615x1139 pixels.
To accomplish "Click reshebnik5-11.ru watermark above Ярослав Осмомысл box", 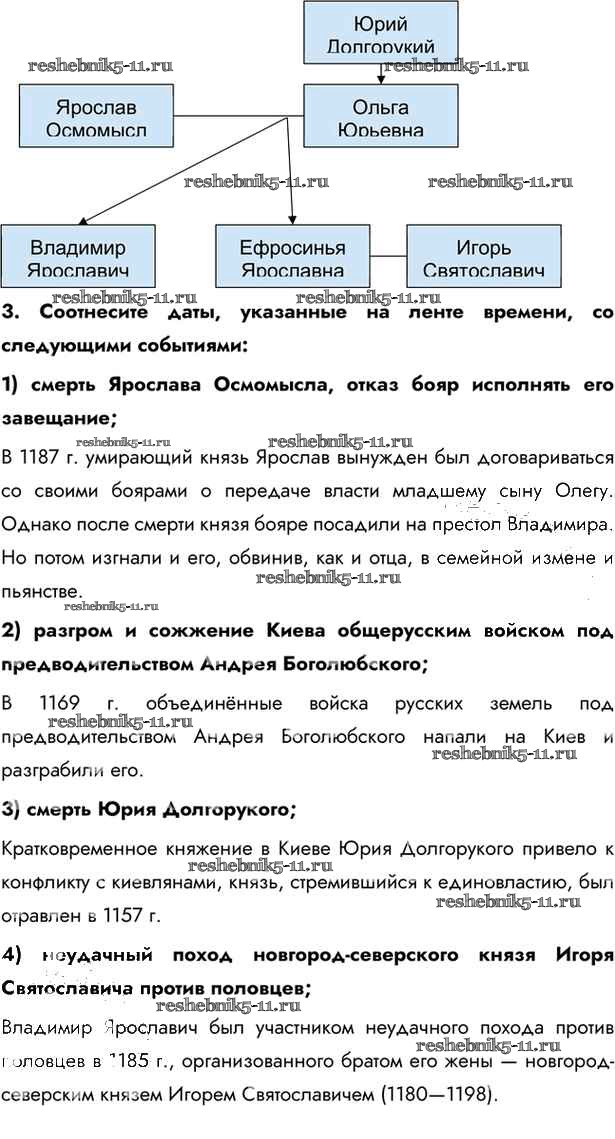I will coord(101,66).
